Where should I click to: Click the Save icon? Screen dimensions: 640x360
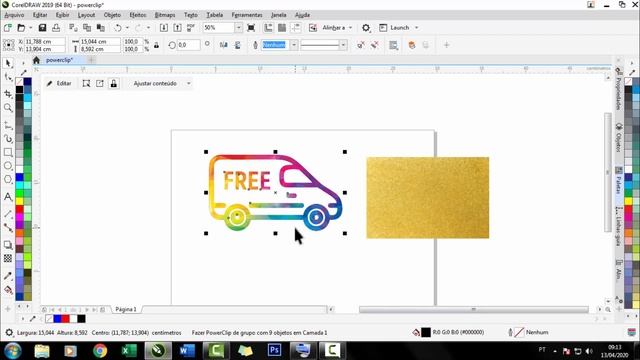click(42, 28)
